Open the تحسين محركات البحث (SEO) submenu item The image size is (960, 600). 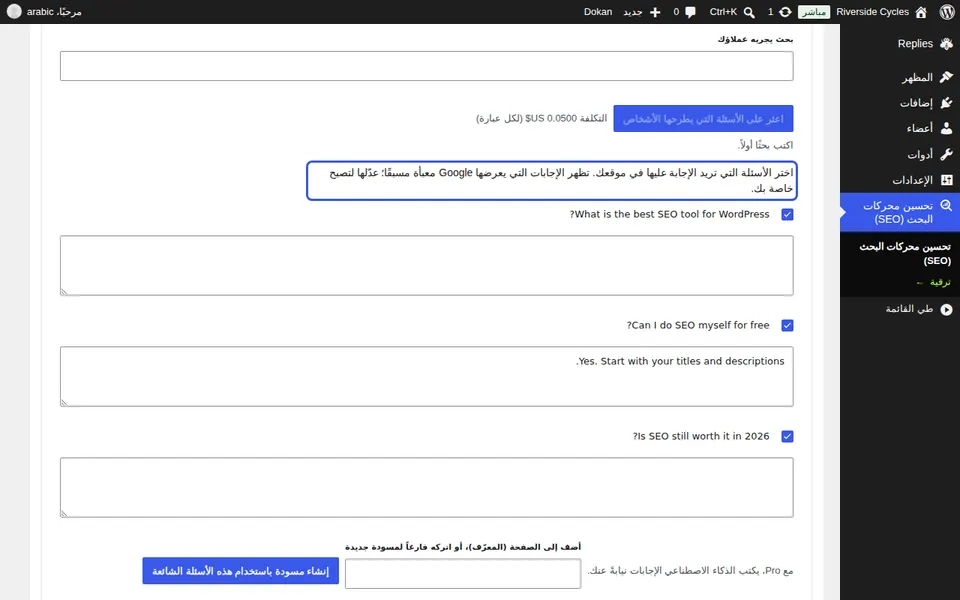tap(905, 253)
